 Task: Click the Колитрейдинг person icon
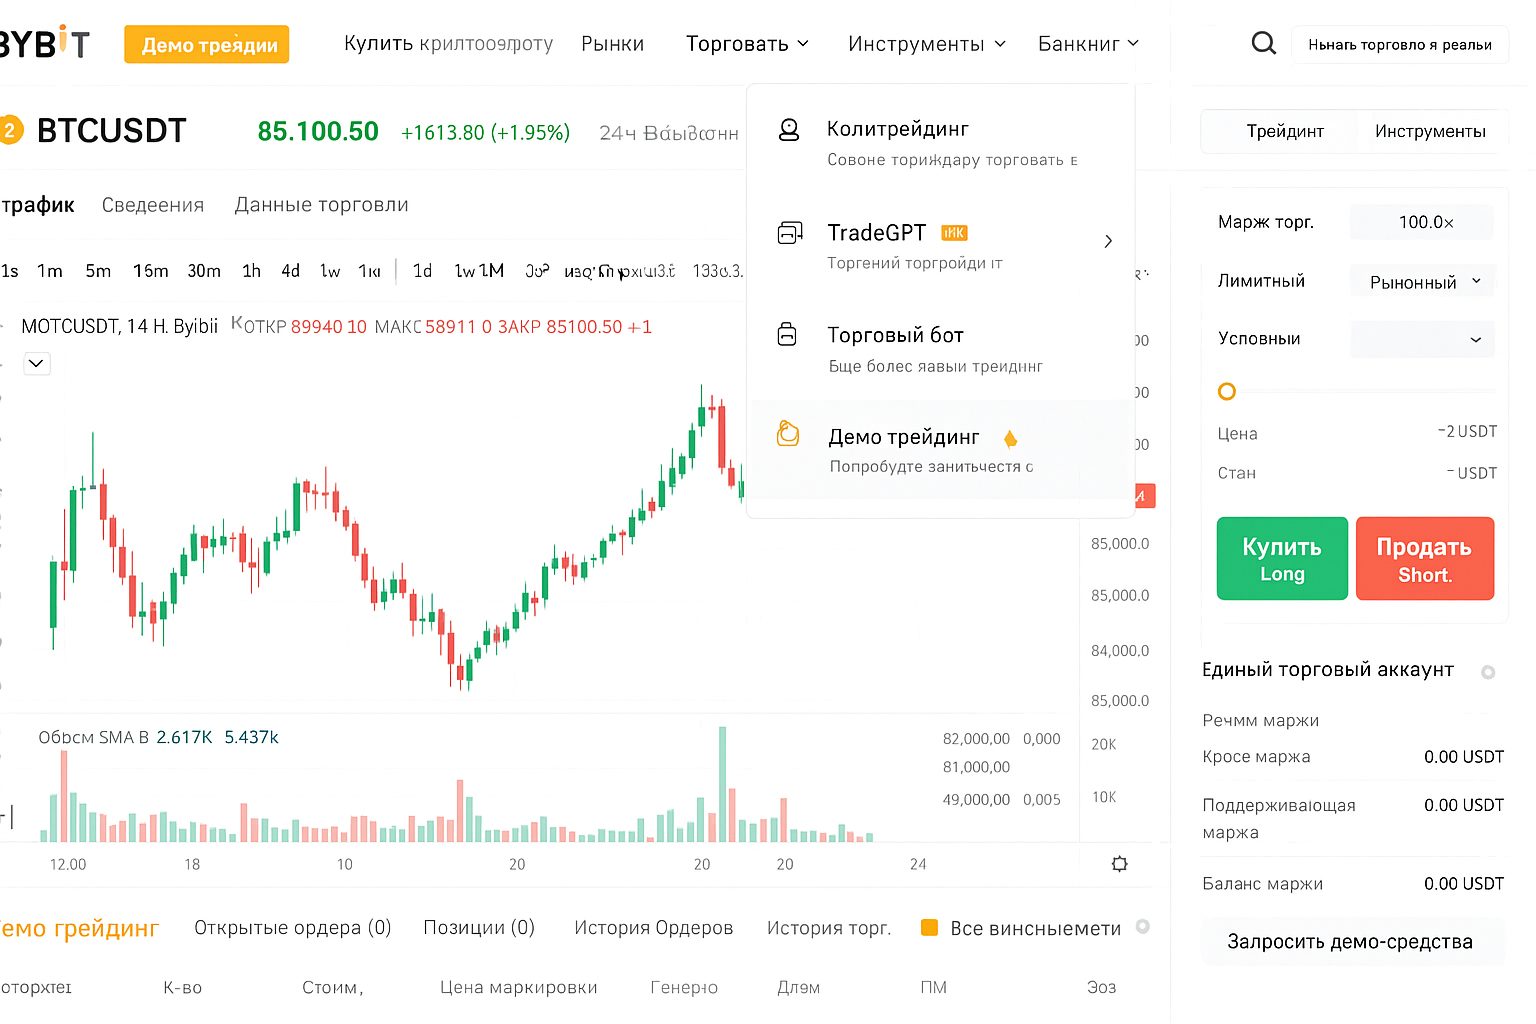789,130
